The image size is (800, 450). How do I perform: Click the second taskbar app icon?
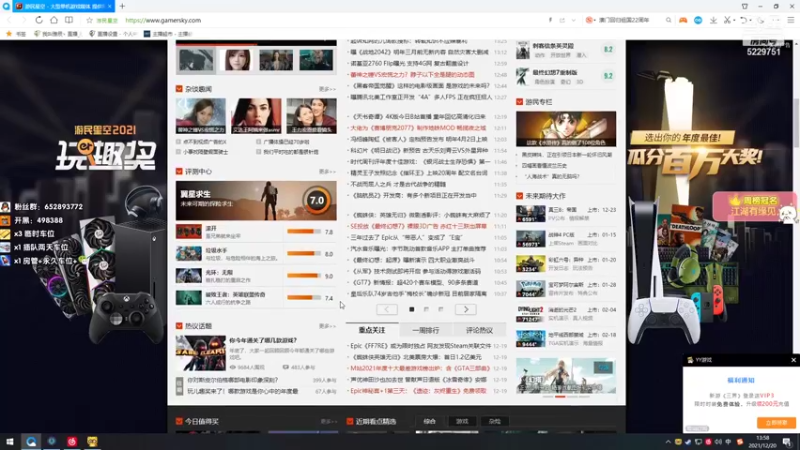point(52,441)
